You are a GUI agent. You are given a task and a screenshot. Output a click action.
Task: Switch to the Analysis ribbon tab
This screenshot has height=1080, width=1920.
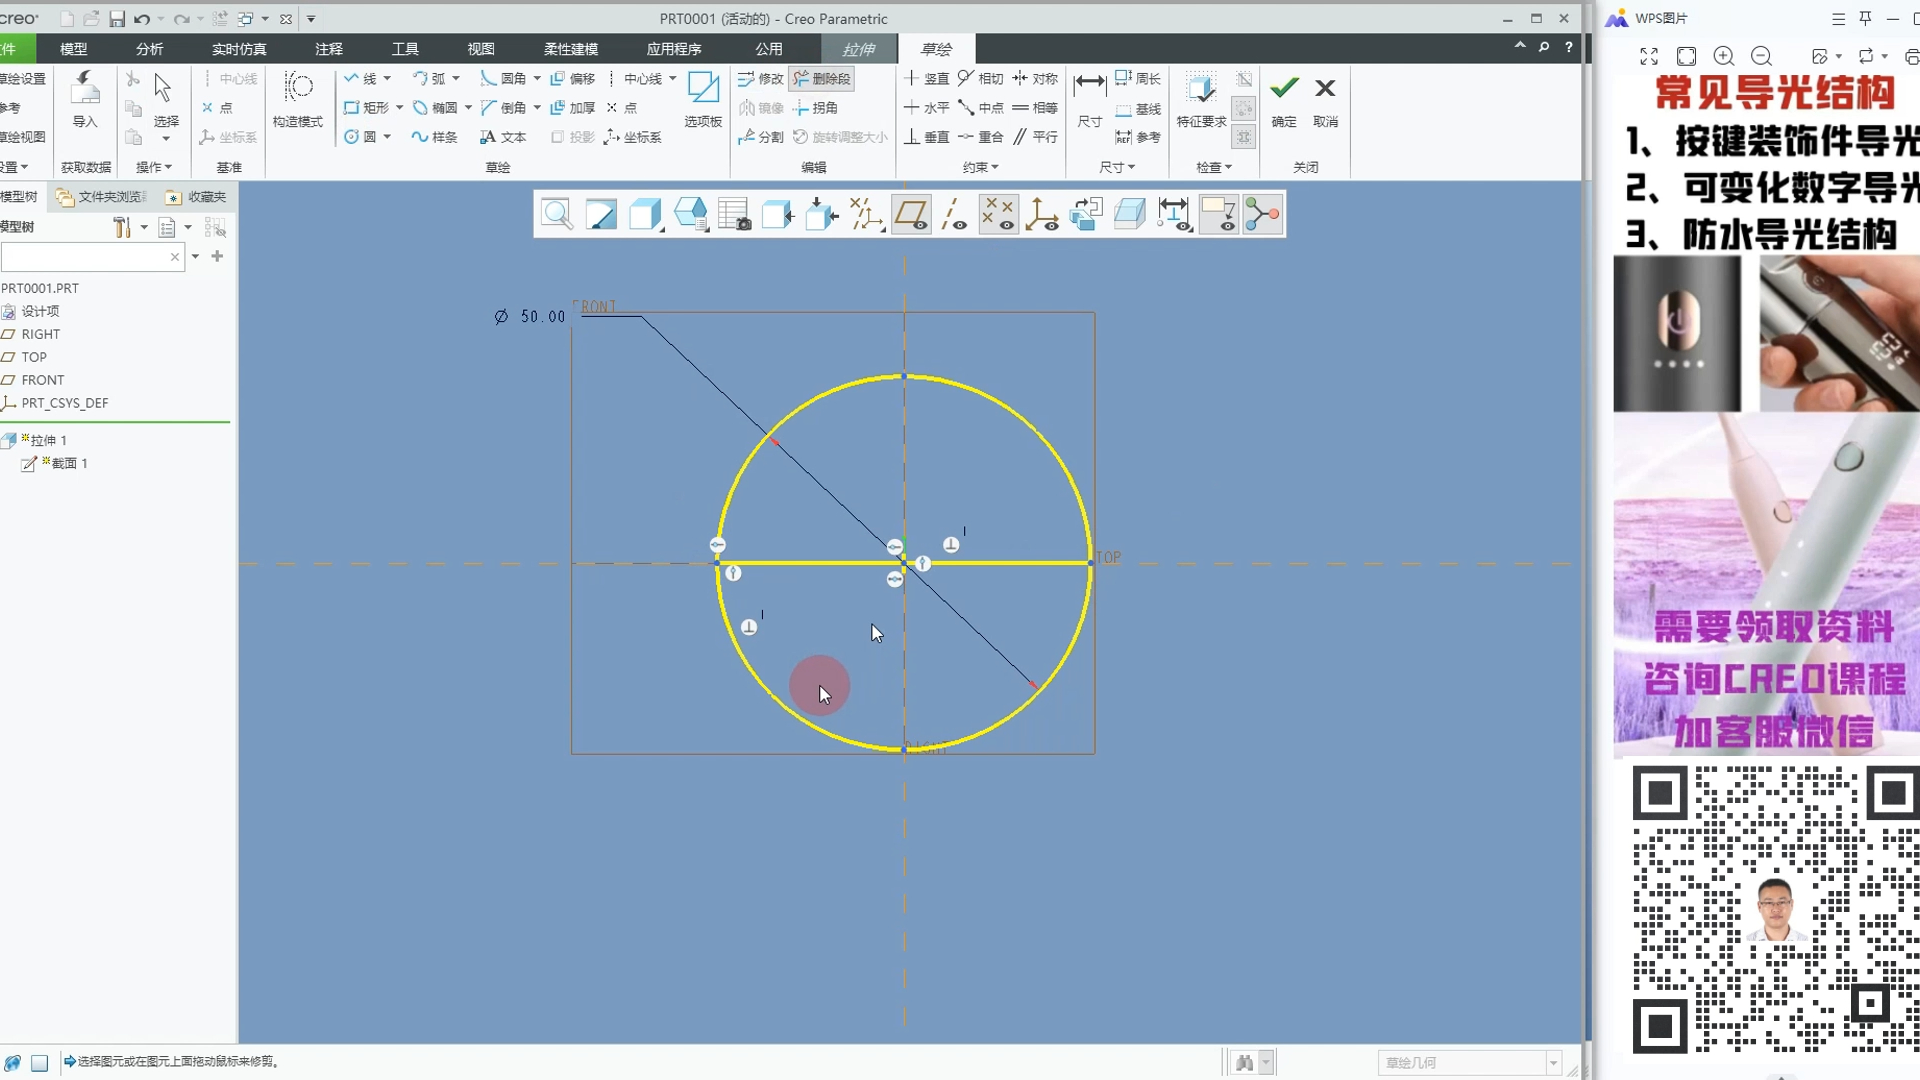click(149, 49)
